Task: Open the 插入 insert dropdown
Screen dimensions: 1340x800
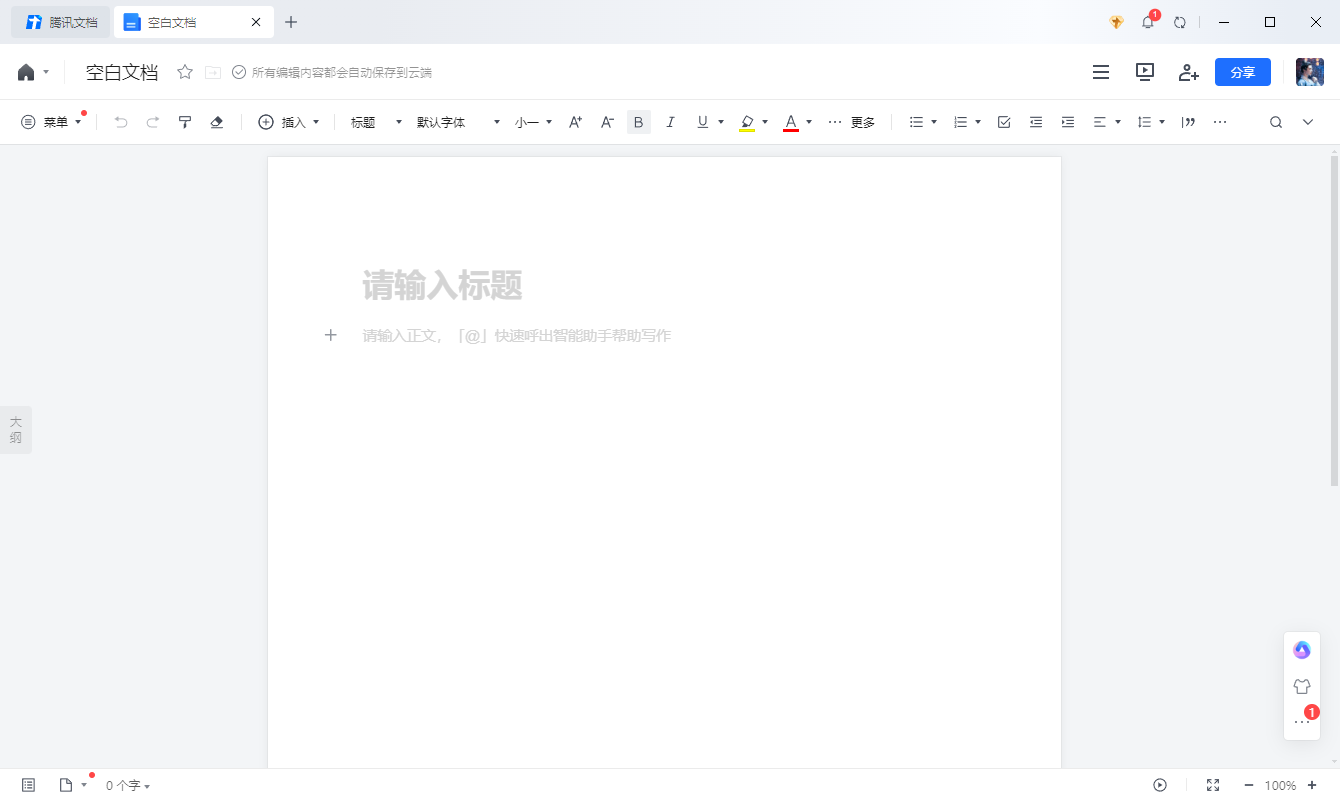Action: (289, 121)
